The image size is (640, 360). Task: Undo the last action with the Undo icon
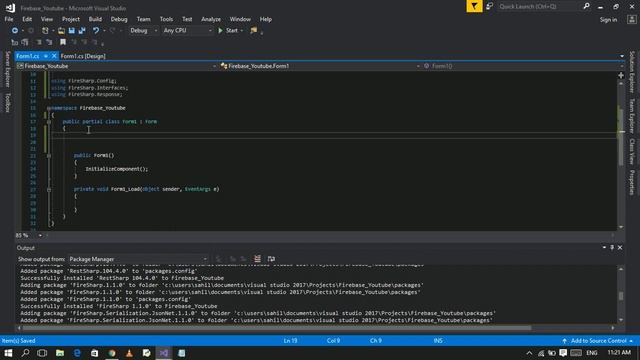[96, 31]
